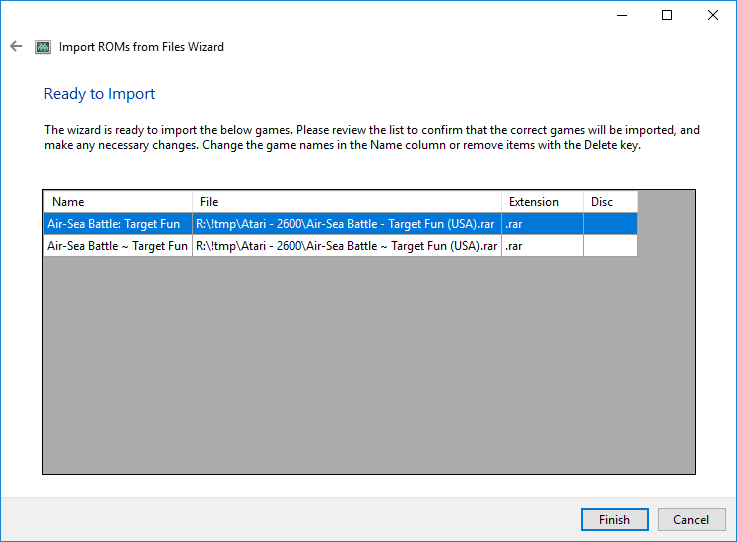737x542 pixels.
Task: Click the Disc column header
Action: (x=611, y=202)
